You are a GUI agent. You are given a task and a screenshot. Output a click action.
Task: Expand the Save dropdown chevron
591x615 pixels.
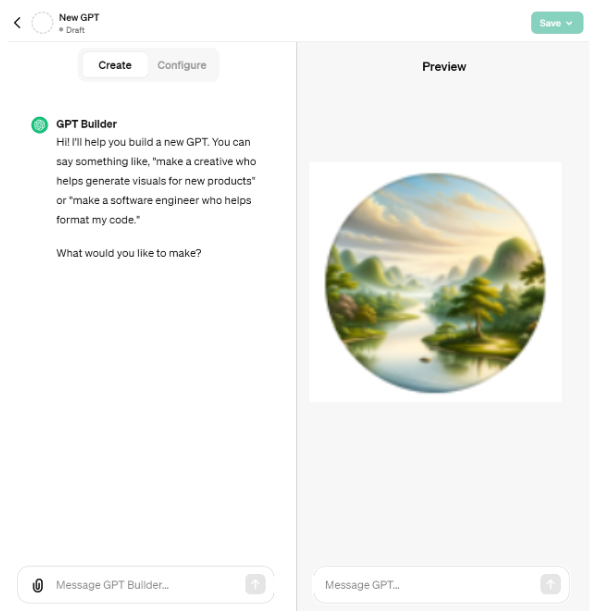point(569,23)
